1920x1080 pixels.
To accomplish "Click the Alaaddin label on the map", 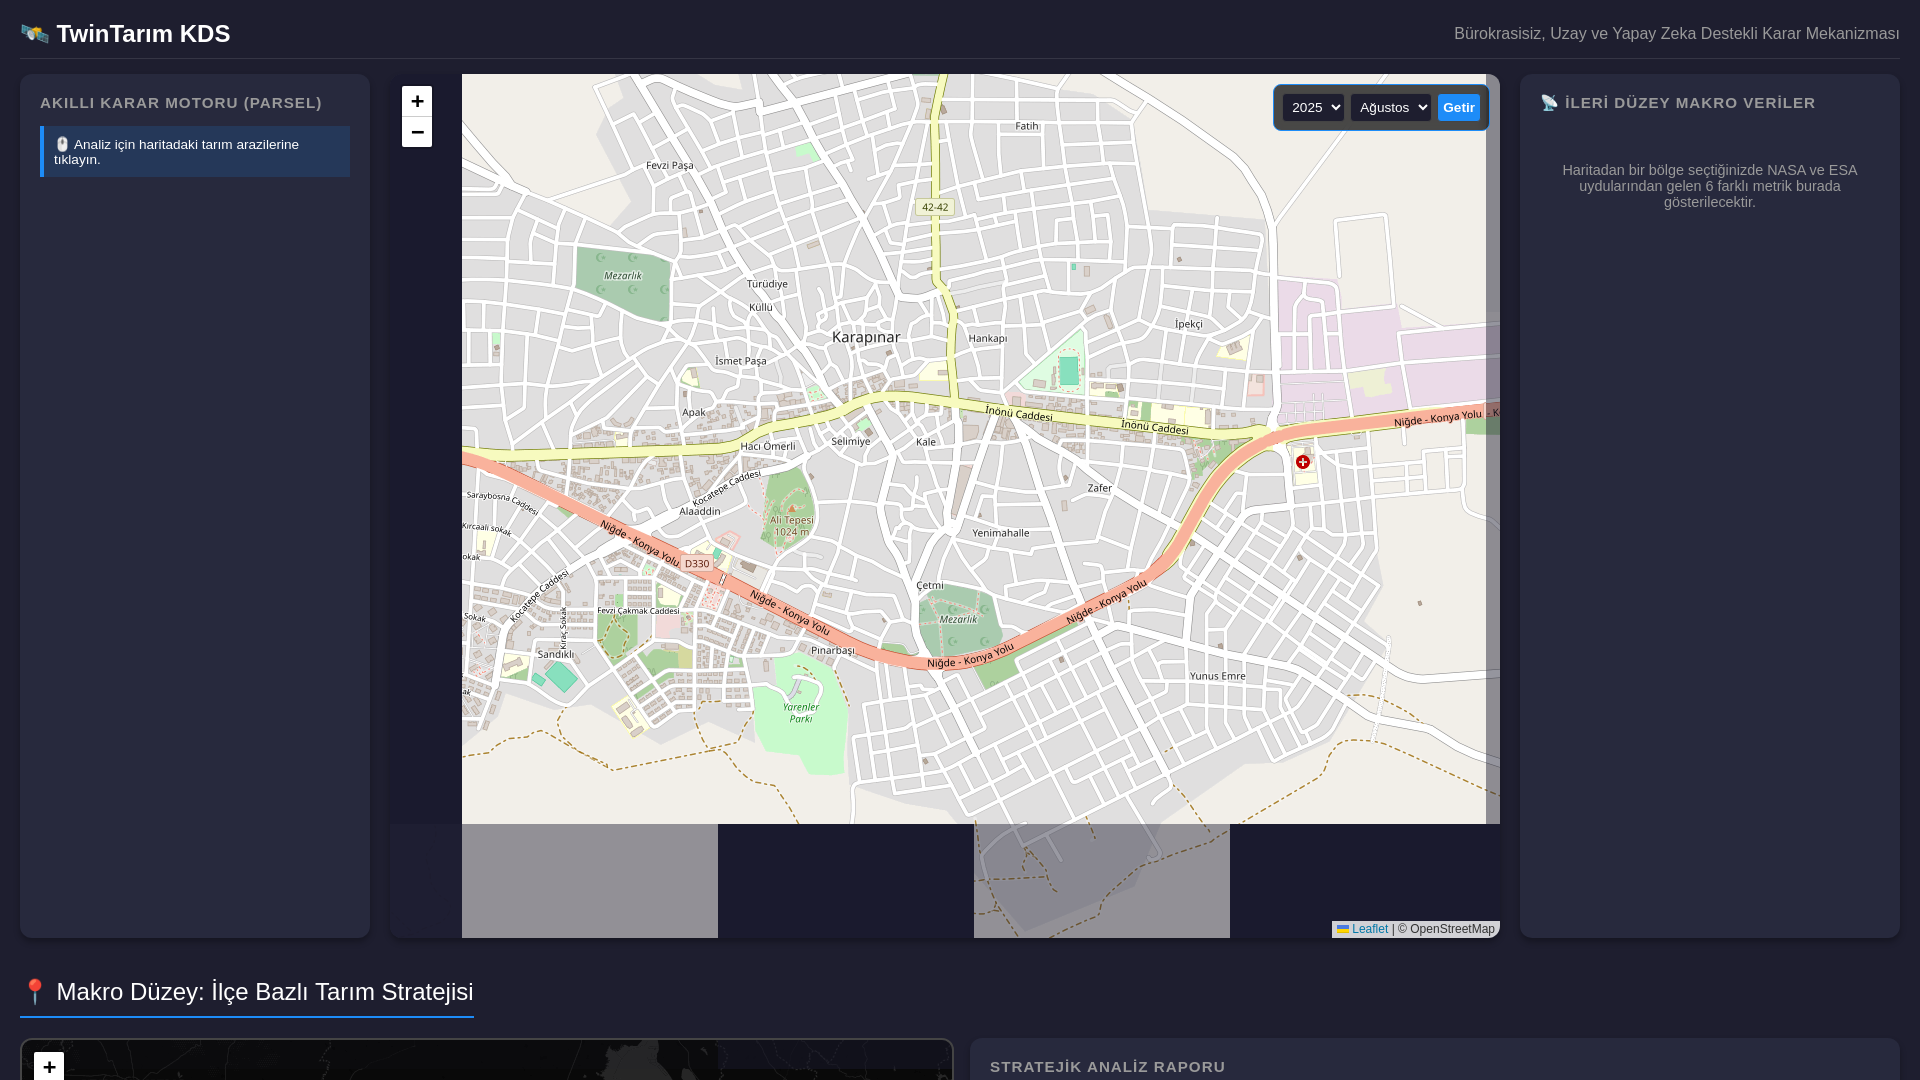I will (700, 511).
